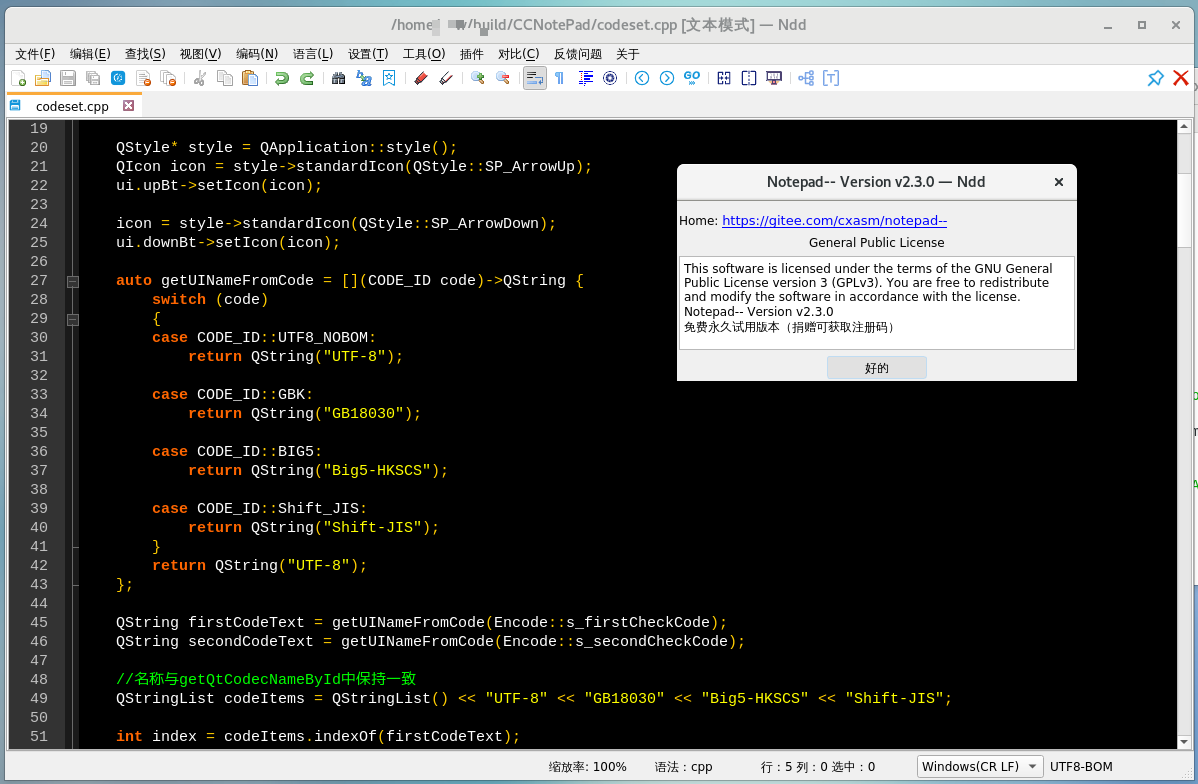Cut the selected text
Viewport: 1198px width, 784px height.
pos(198,77)
